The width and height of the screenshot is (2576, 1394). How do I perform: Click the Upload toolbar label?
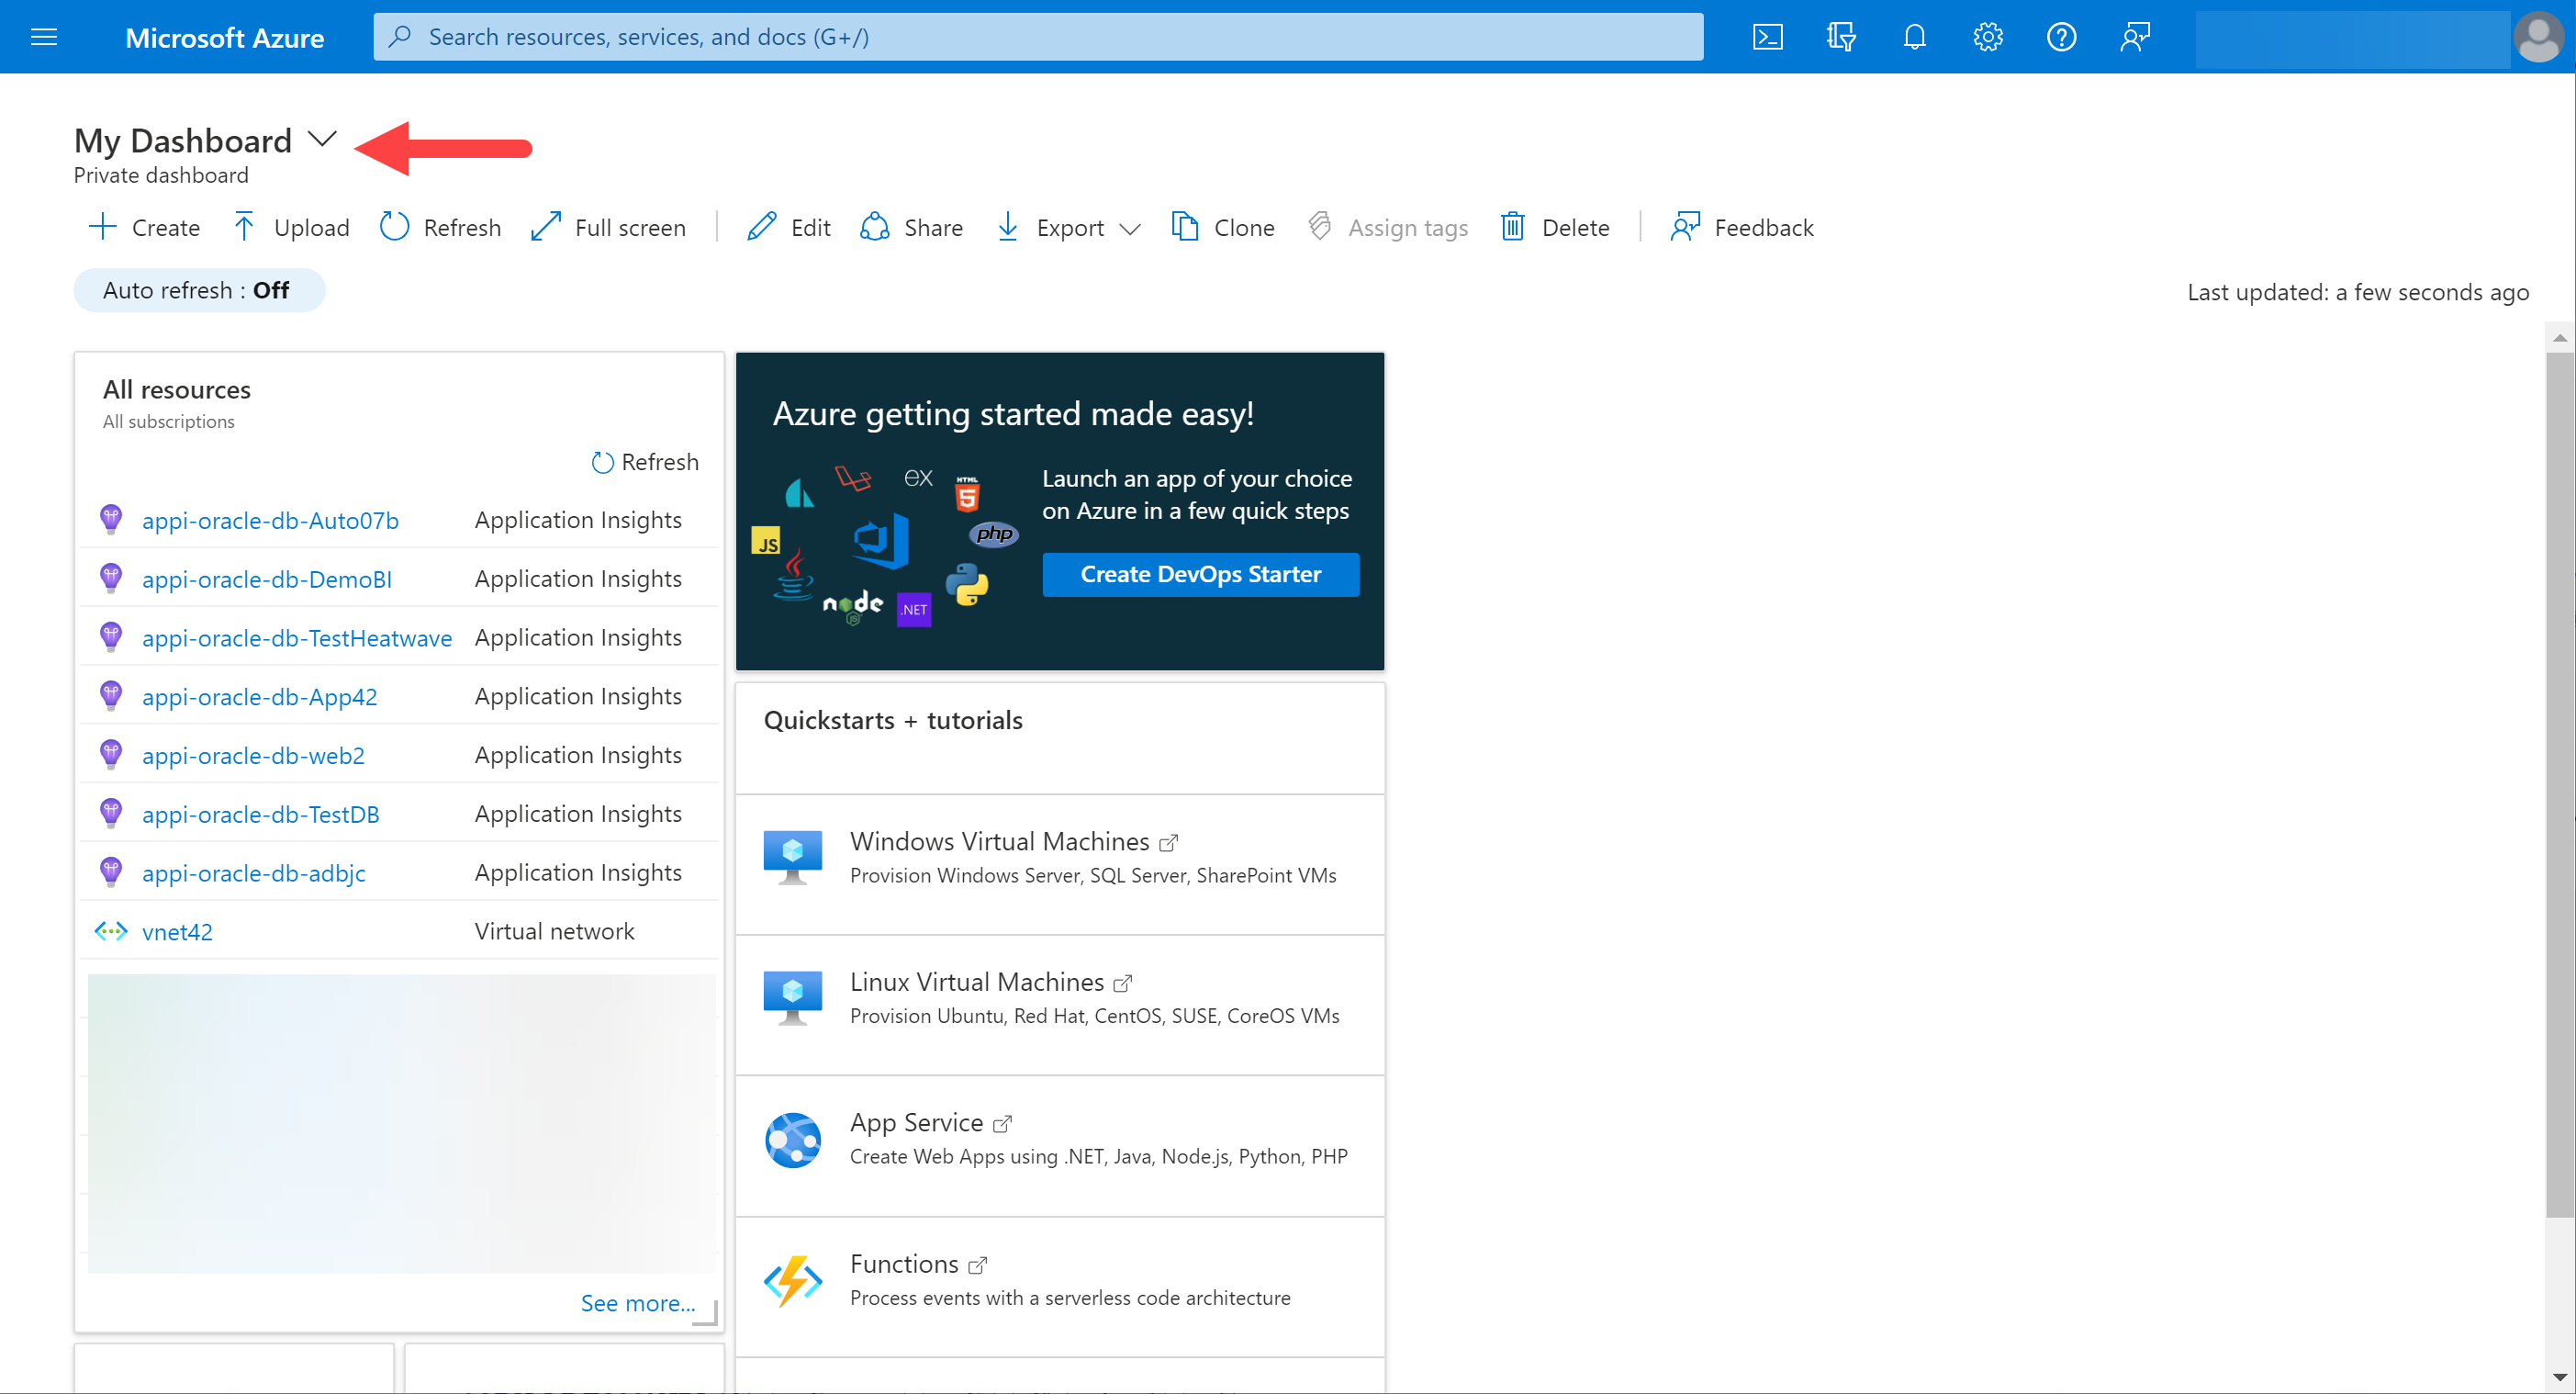point(311,228)
